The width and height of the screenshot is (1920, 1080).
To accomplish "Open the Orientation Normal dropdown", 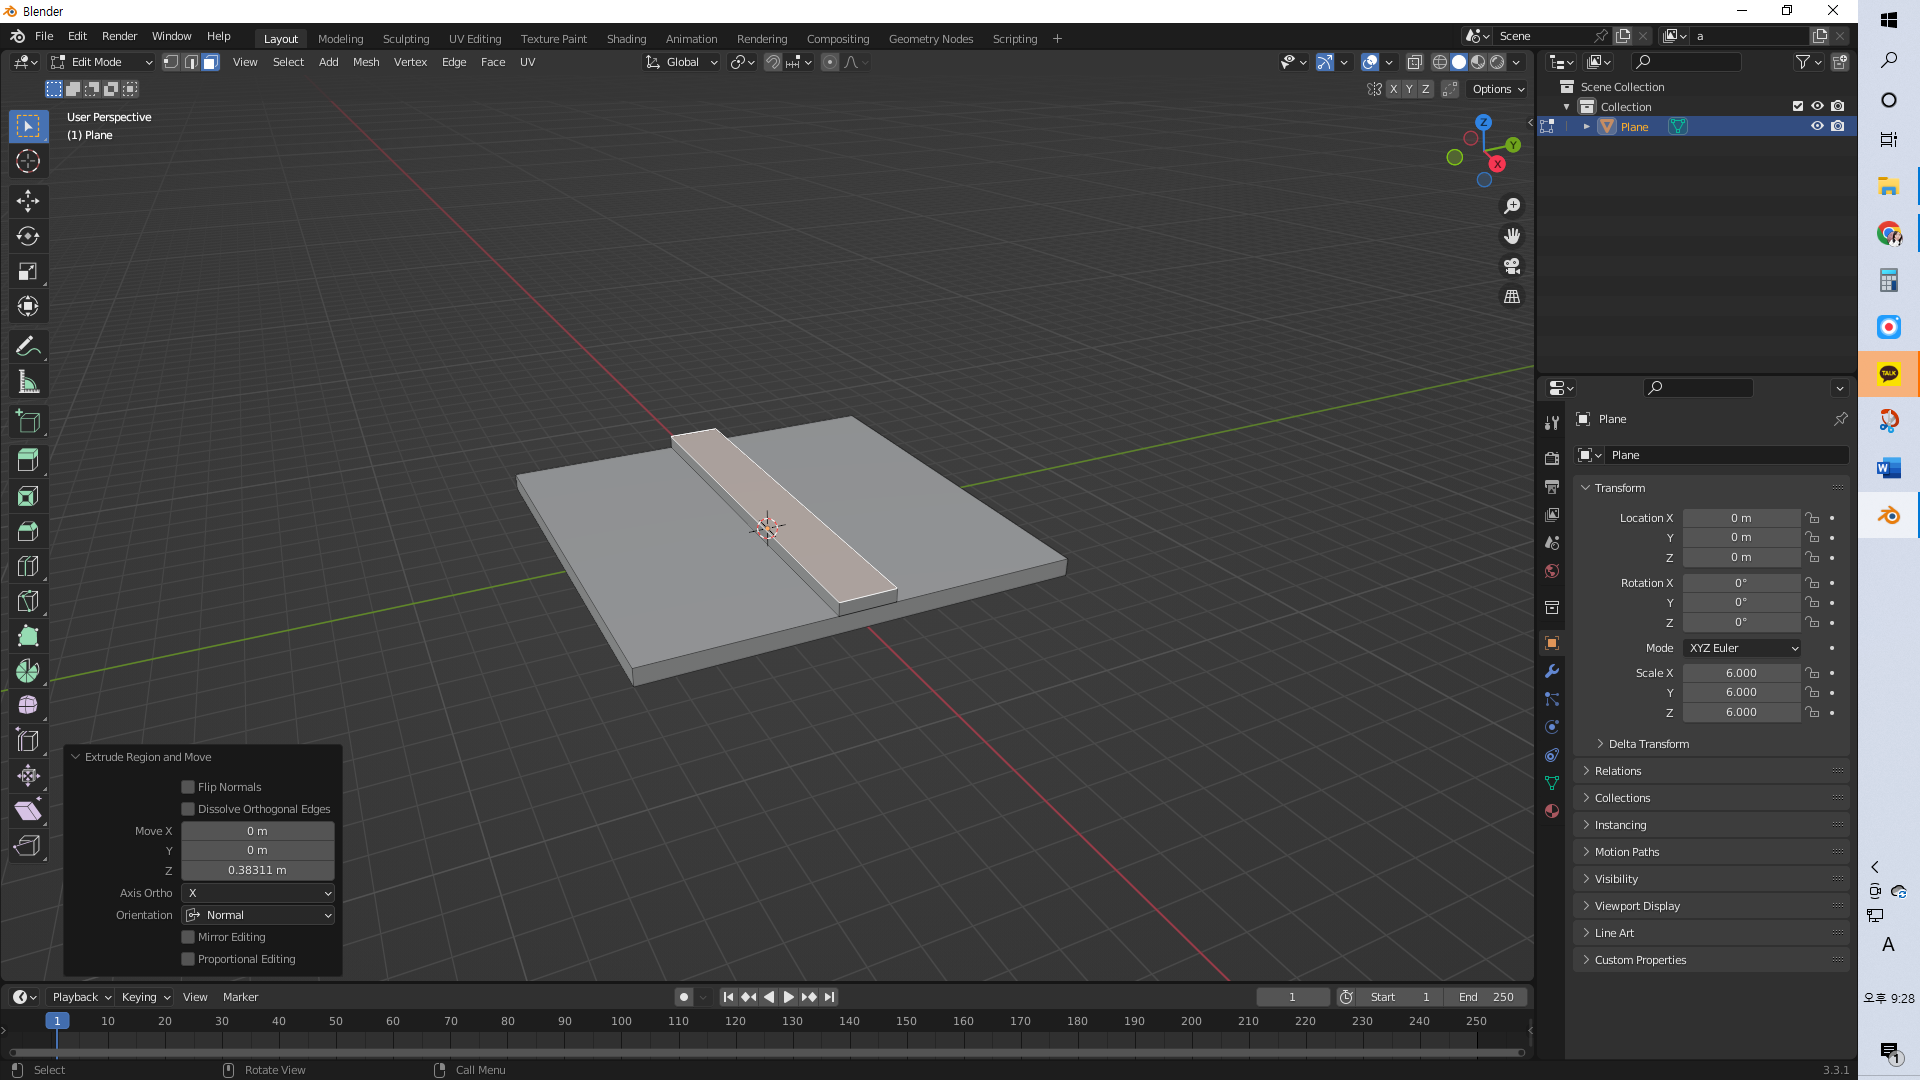I will (x=258, y=915).
